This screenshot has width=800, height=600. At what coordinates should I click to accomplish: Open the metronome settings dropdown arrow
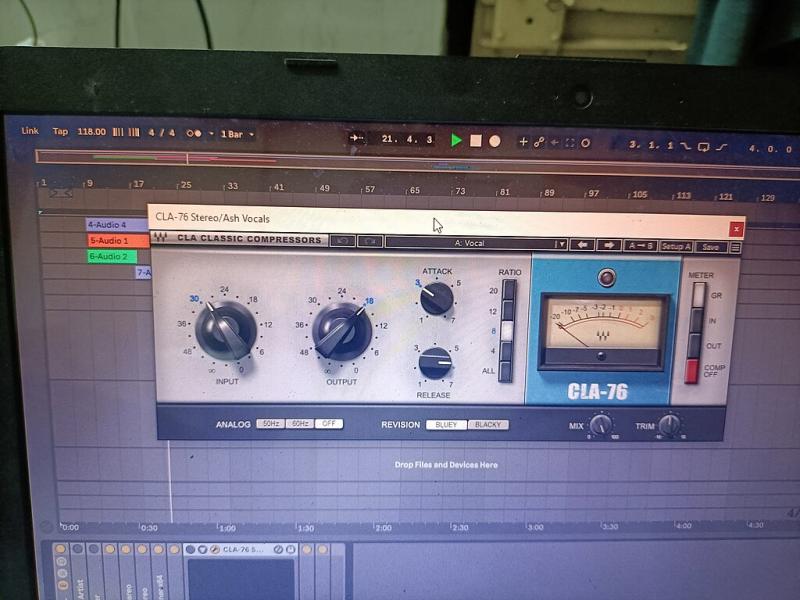point(211,134)
